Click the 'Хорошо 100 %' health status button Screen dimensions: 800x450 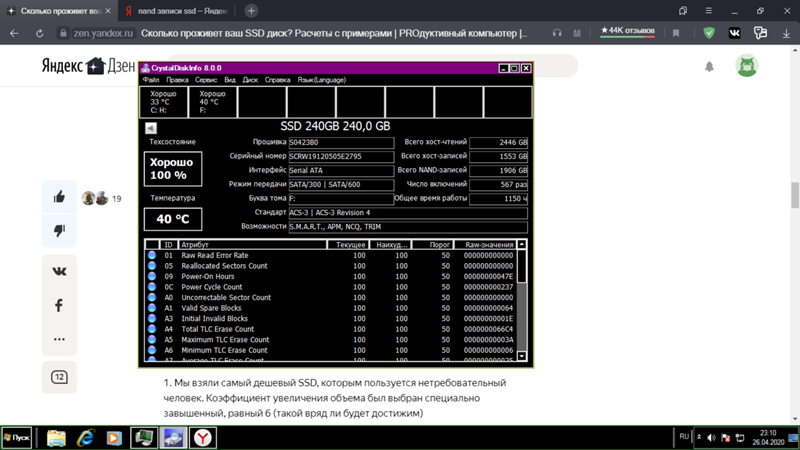click(x=172, y=168)
